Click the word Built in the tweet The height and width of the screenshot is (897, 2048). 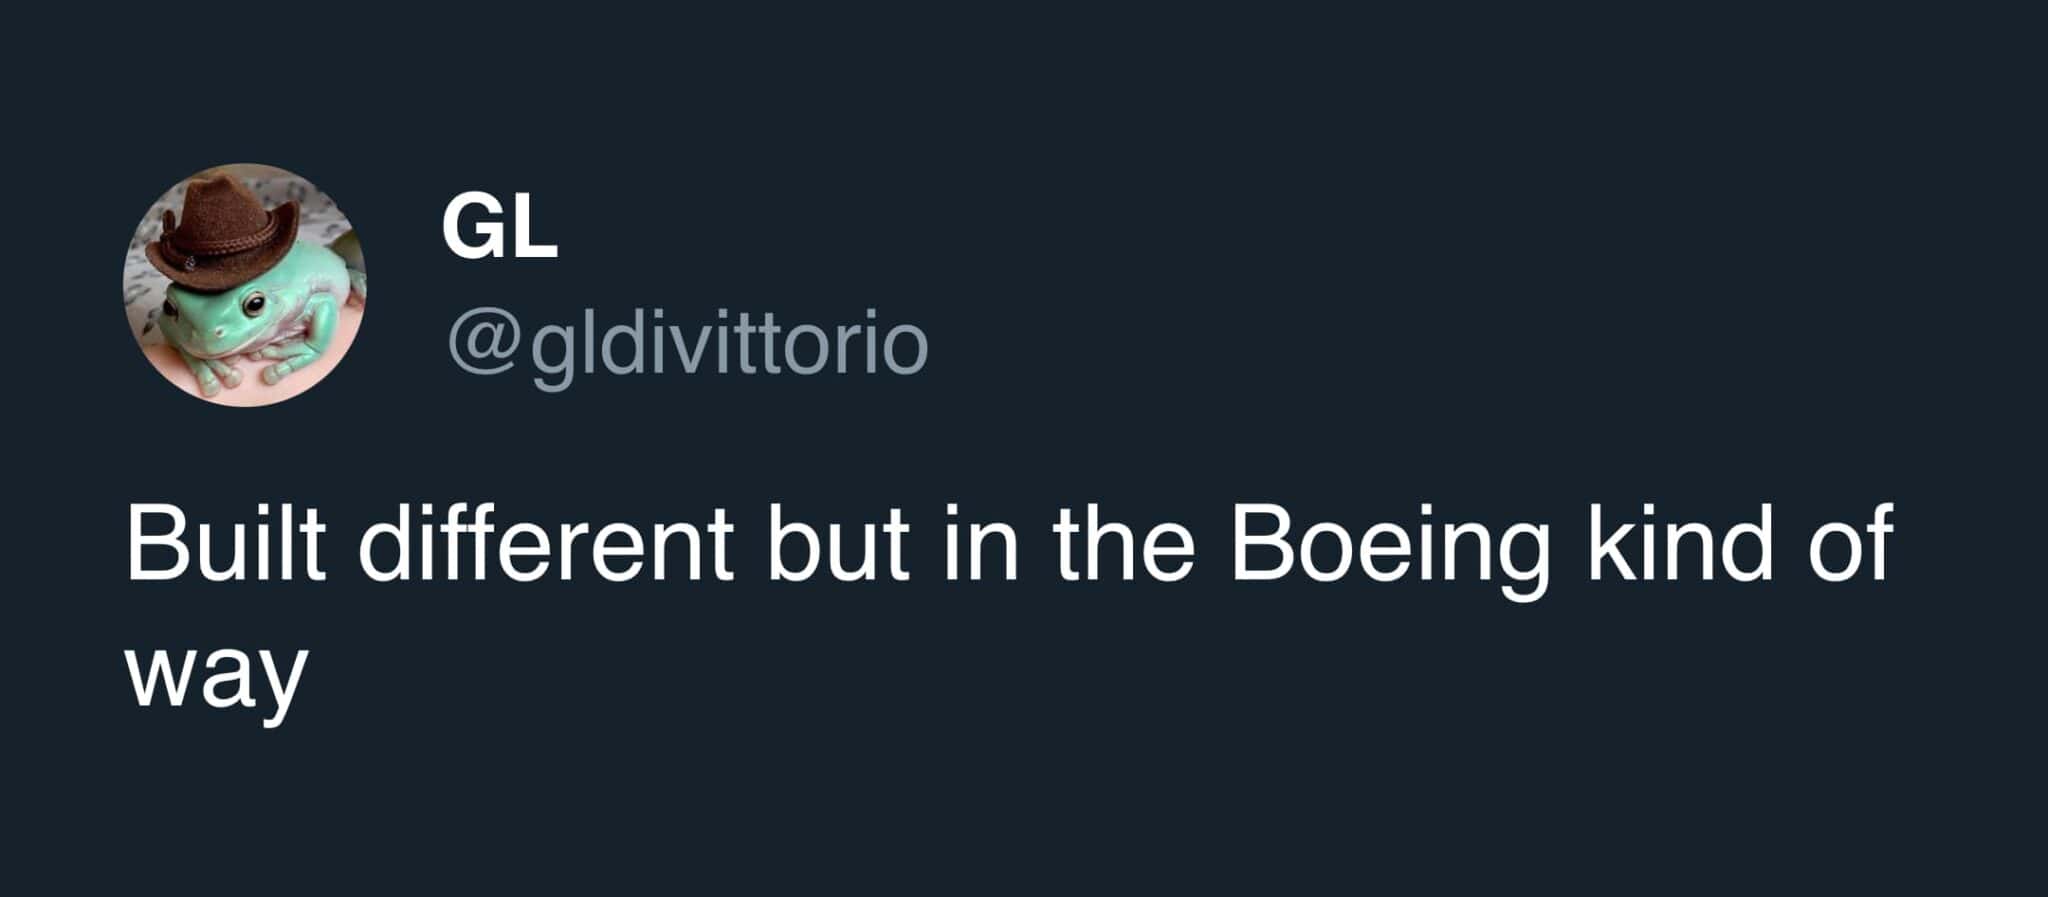[x=226, y=543]
